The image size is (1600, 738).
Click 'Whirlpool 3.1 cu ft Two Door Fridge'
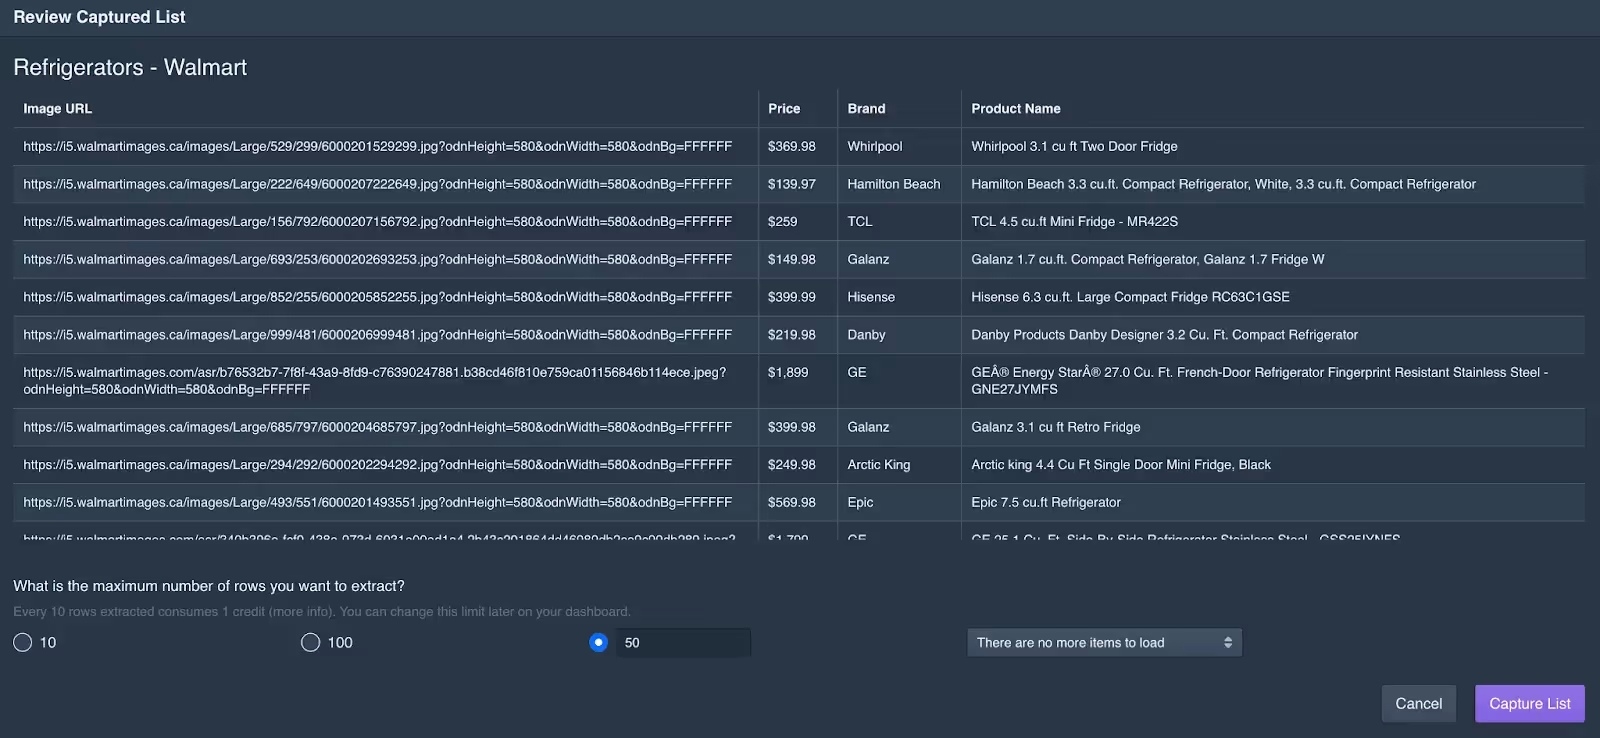pyautogui.click(x=1074, y=146)
